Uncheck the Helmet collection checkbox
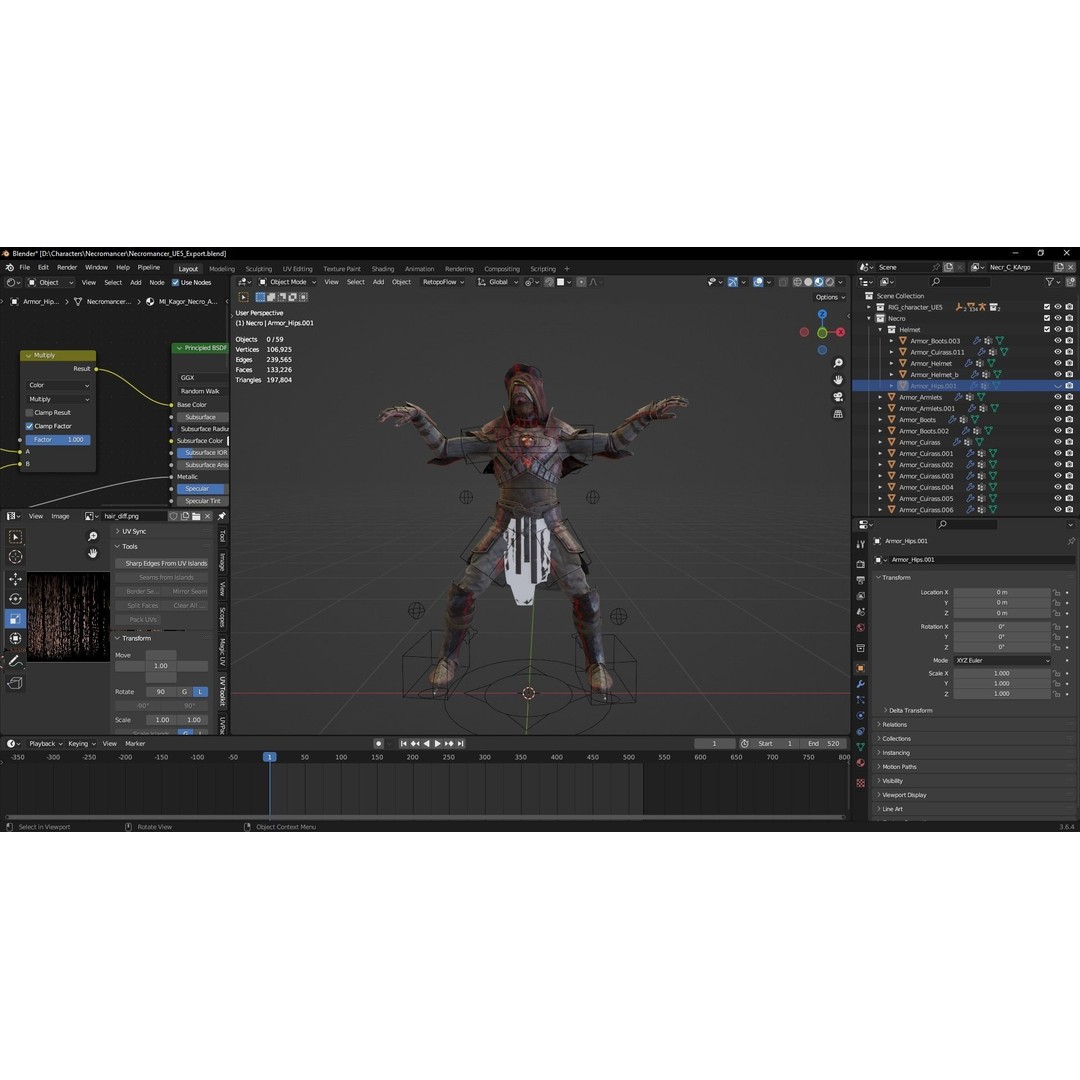This screenshot has width=1080, height=1080. click(1047, 329)
